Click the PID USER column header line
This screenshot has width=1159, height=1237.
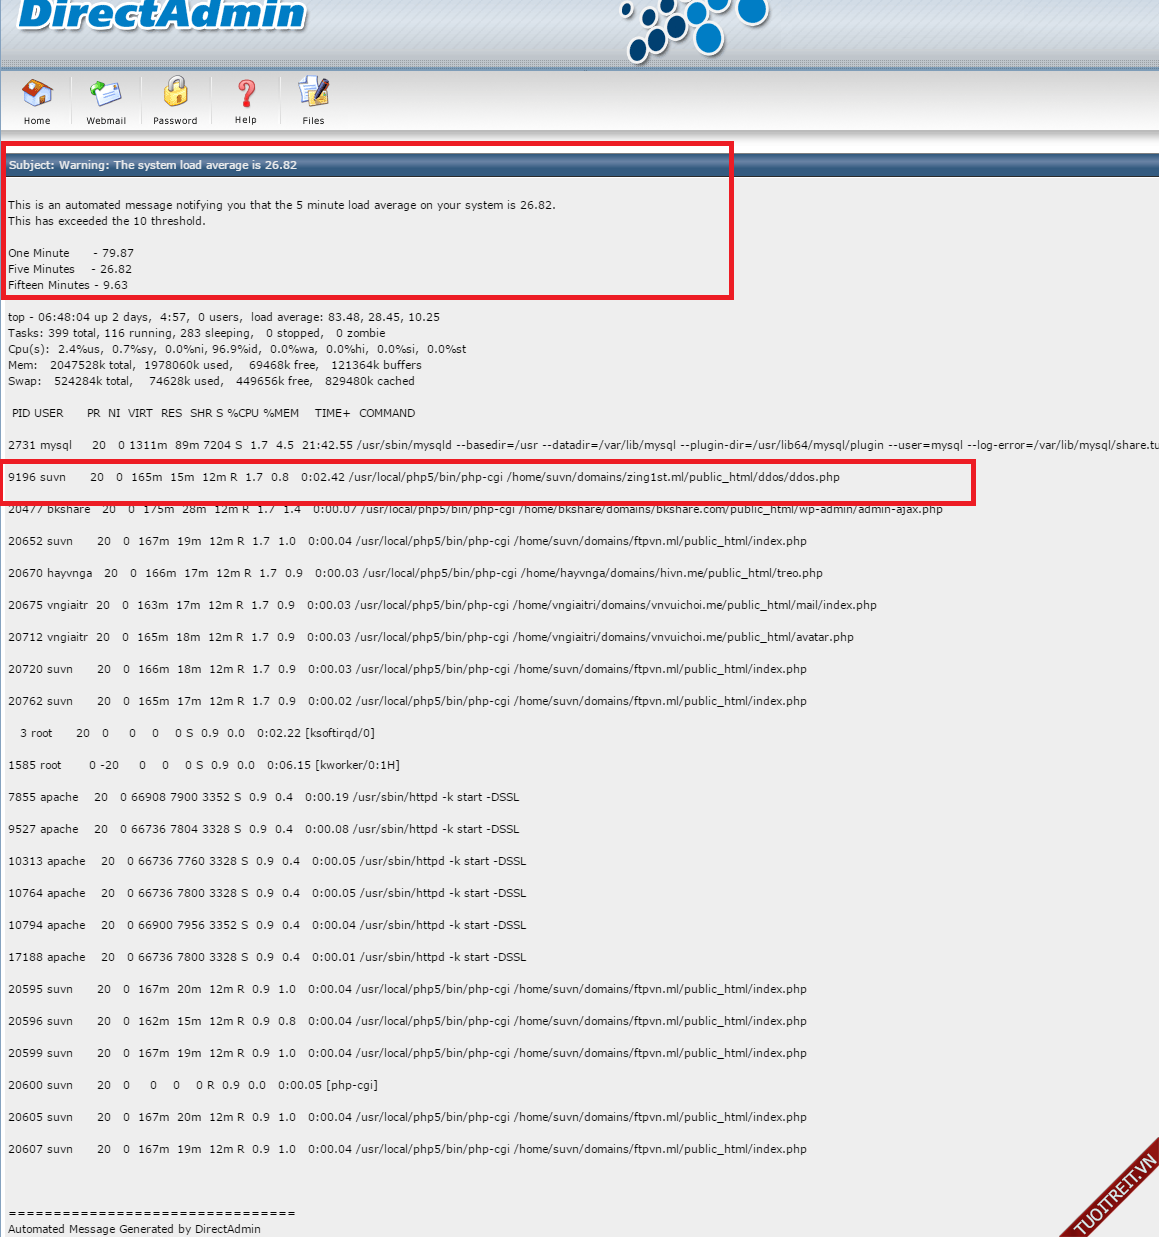(212, 413)
